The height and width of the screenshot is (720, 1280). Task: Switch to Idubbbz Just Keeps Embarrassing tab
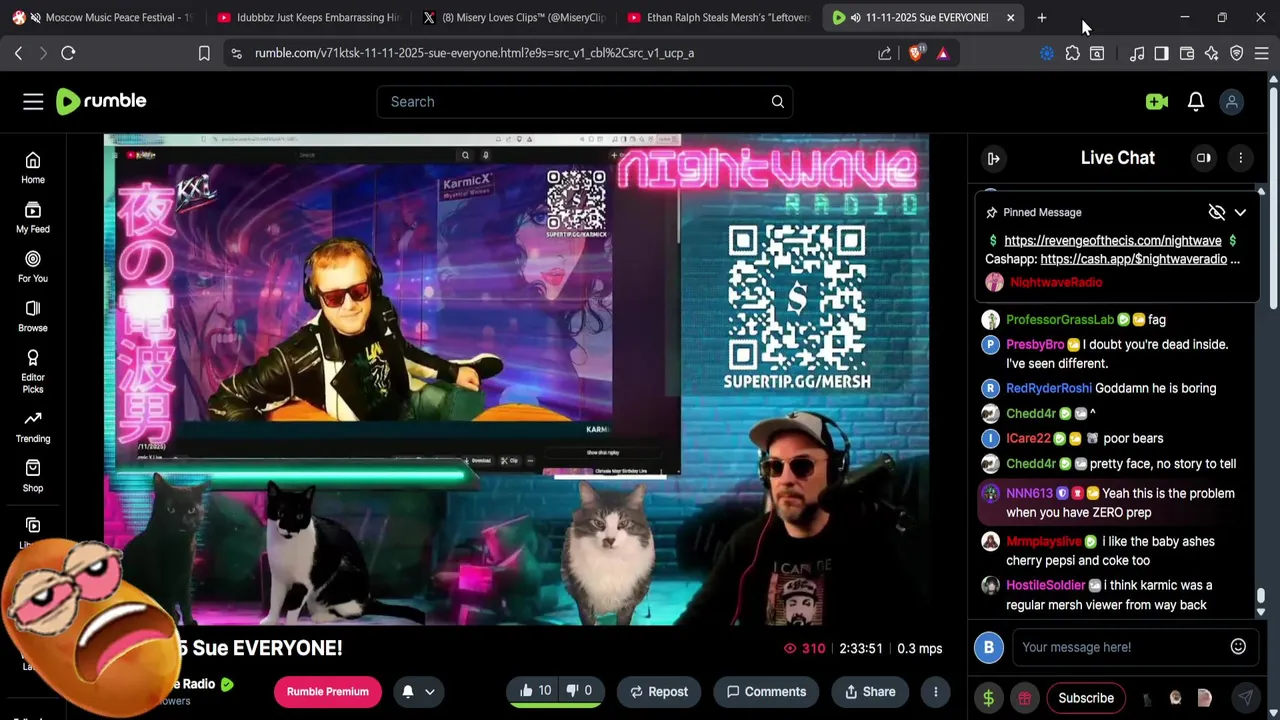[x=308, y=17]
